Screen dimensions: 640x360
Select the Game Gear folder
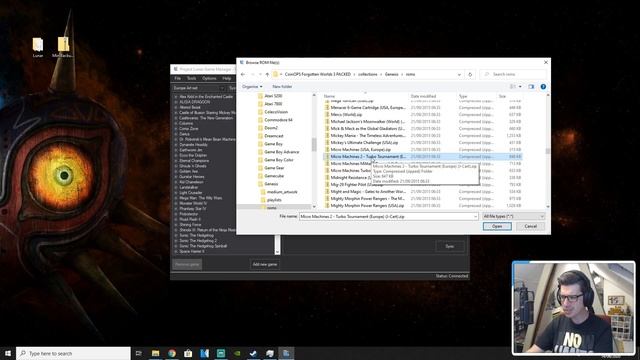point(274,168)
